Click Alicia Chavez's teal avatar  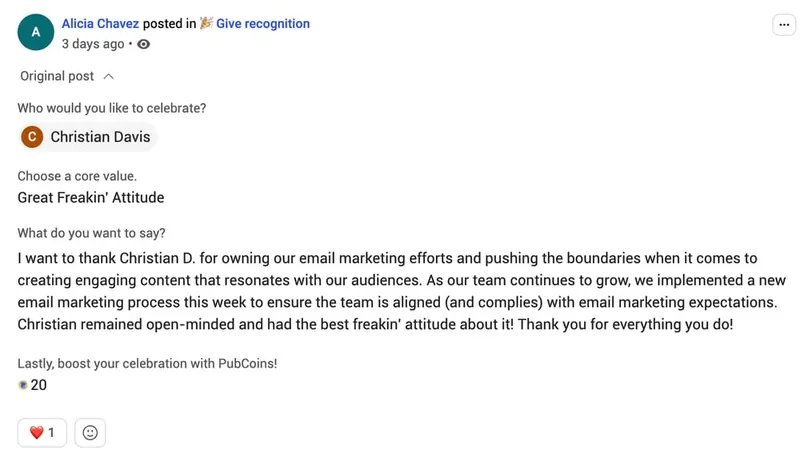(x=36, y=32)
